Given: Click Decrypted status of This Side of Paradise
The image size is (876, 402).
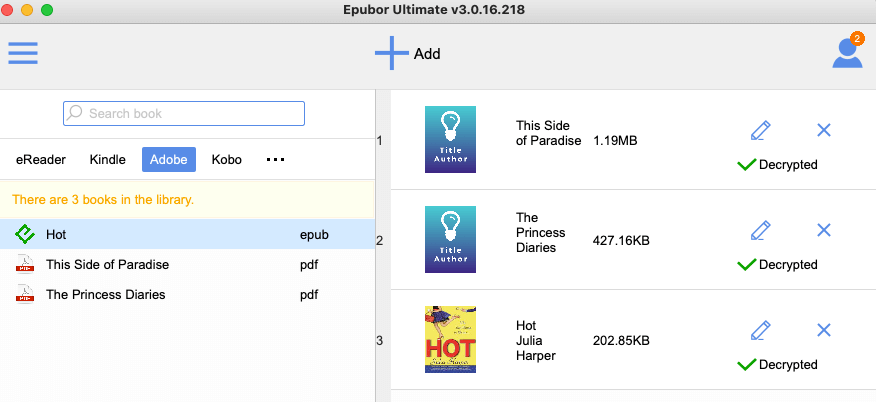Looking at the screenshot, I should (778, 165).
